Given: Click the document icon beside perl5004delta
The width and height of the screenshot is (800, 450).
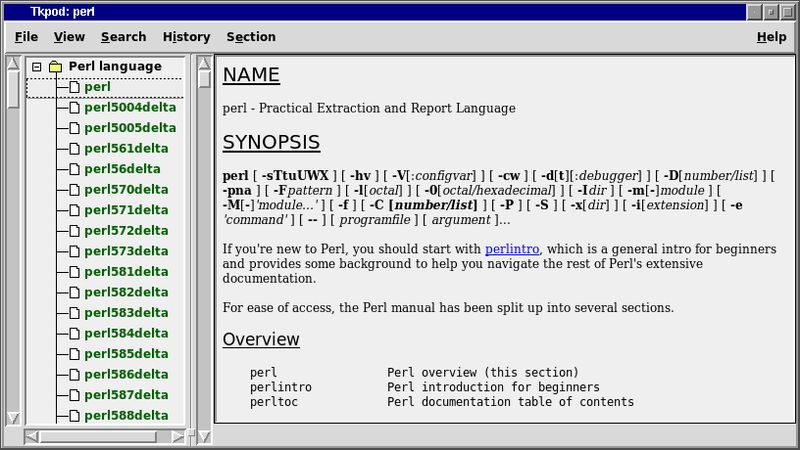Looking at the screenshot, I should click(x=74, y=108).
